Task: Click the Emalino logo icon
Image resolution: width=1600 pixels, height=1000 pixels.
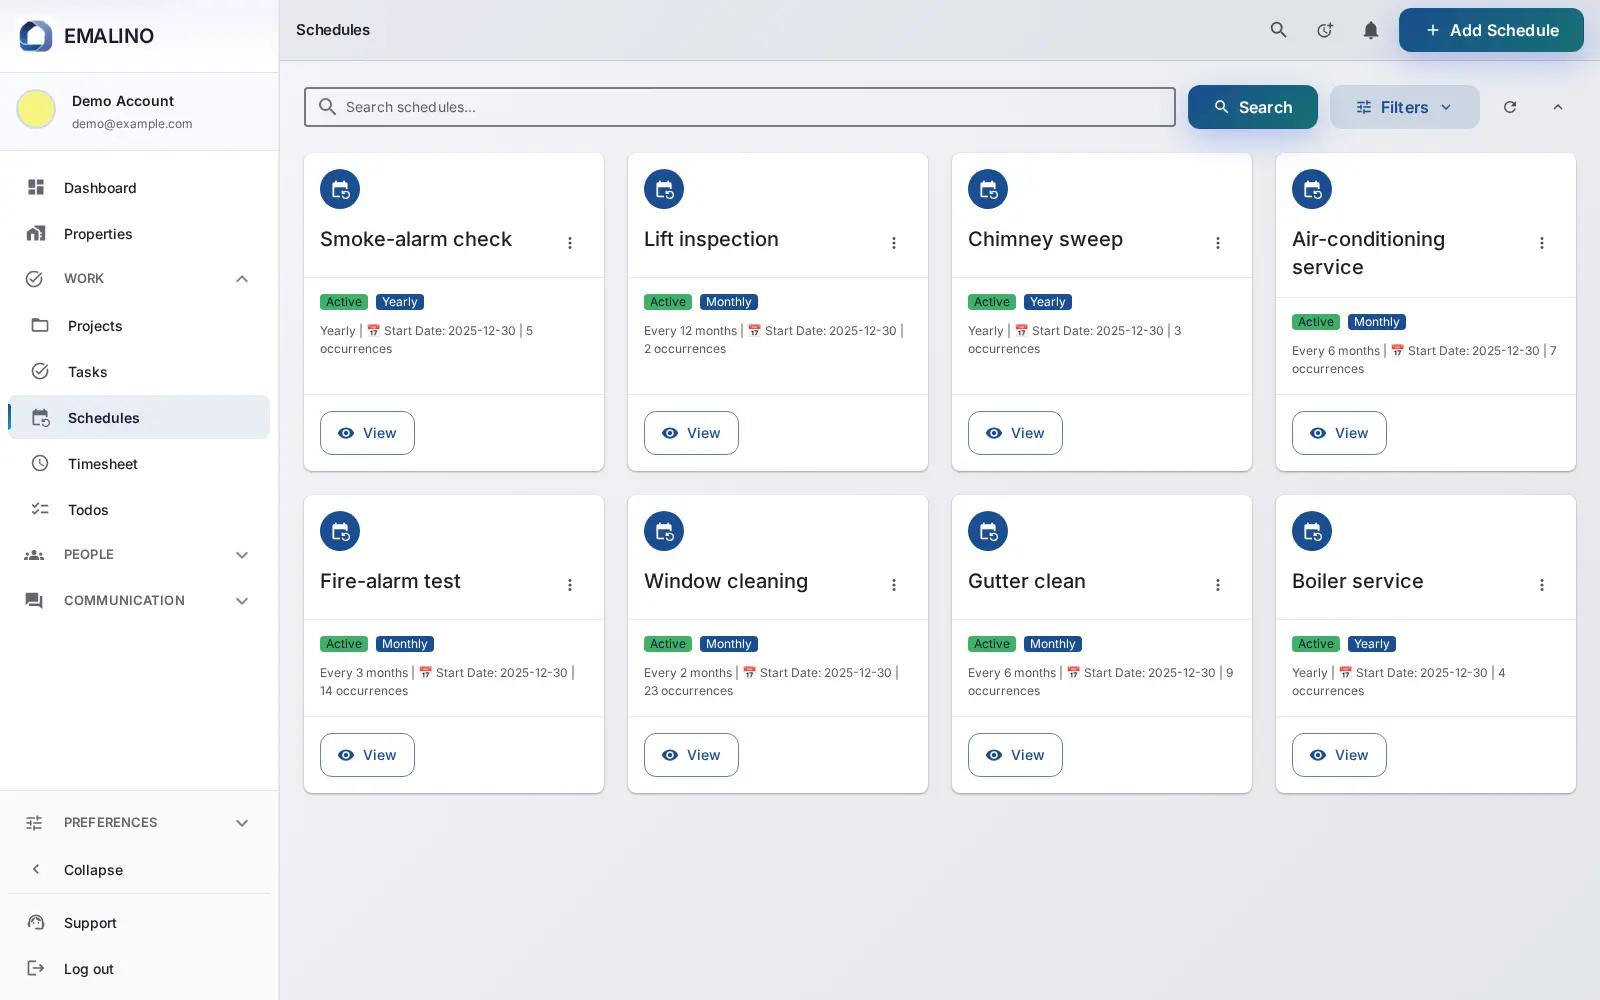Action: tap(36, 36)
